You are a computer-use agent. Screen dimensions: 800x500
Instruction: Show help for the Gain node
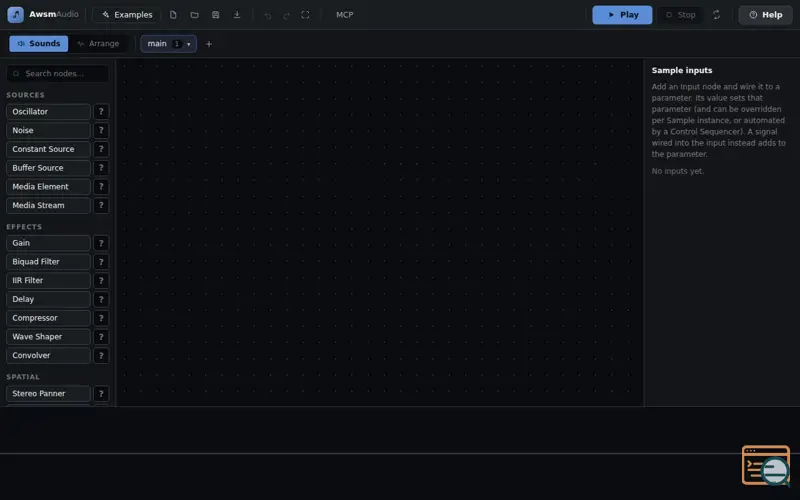(101, 243)
